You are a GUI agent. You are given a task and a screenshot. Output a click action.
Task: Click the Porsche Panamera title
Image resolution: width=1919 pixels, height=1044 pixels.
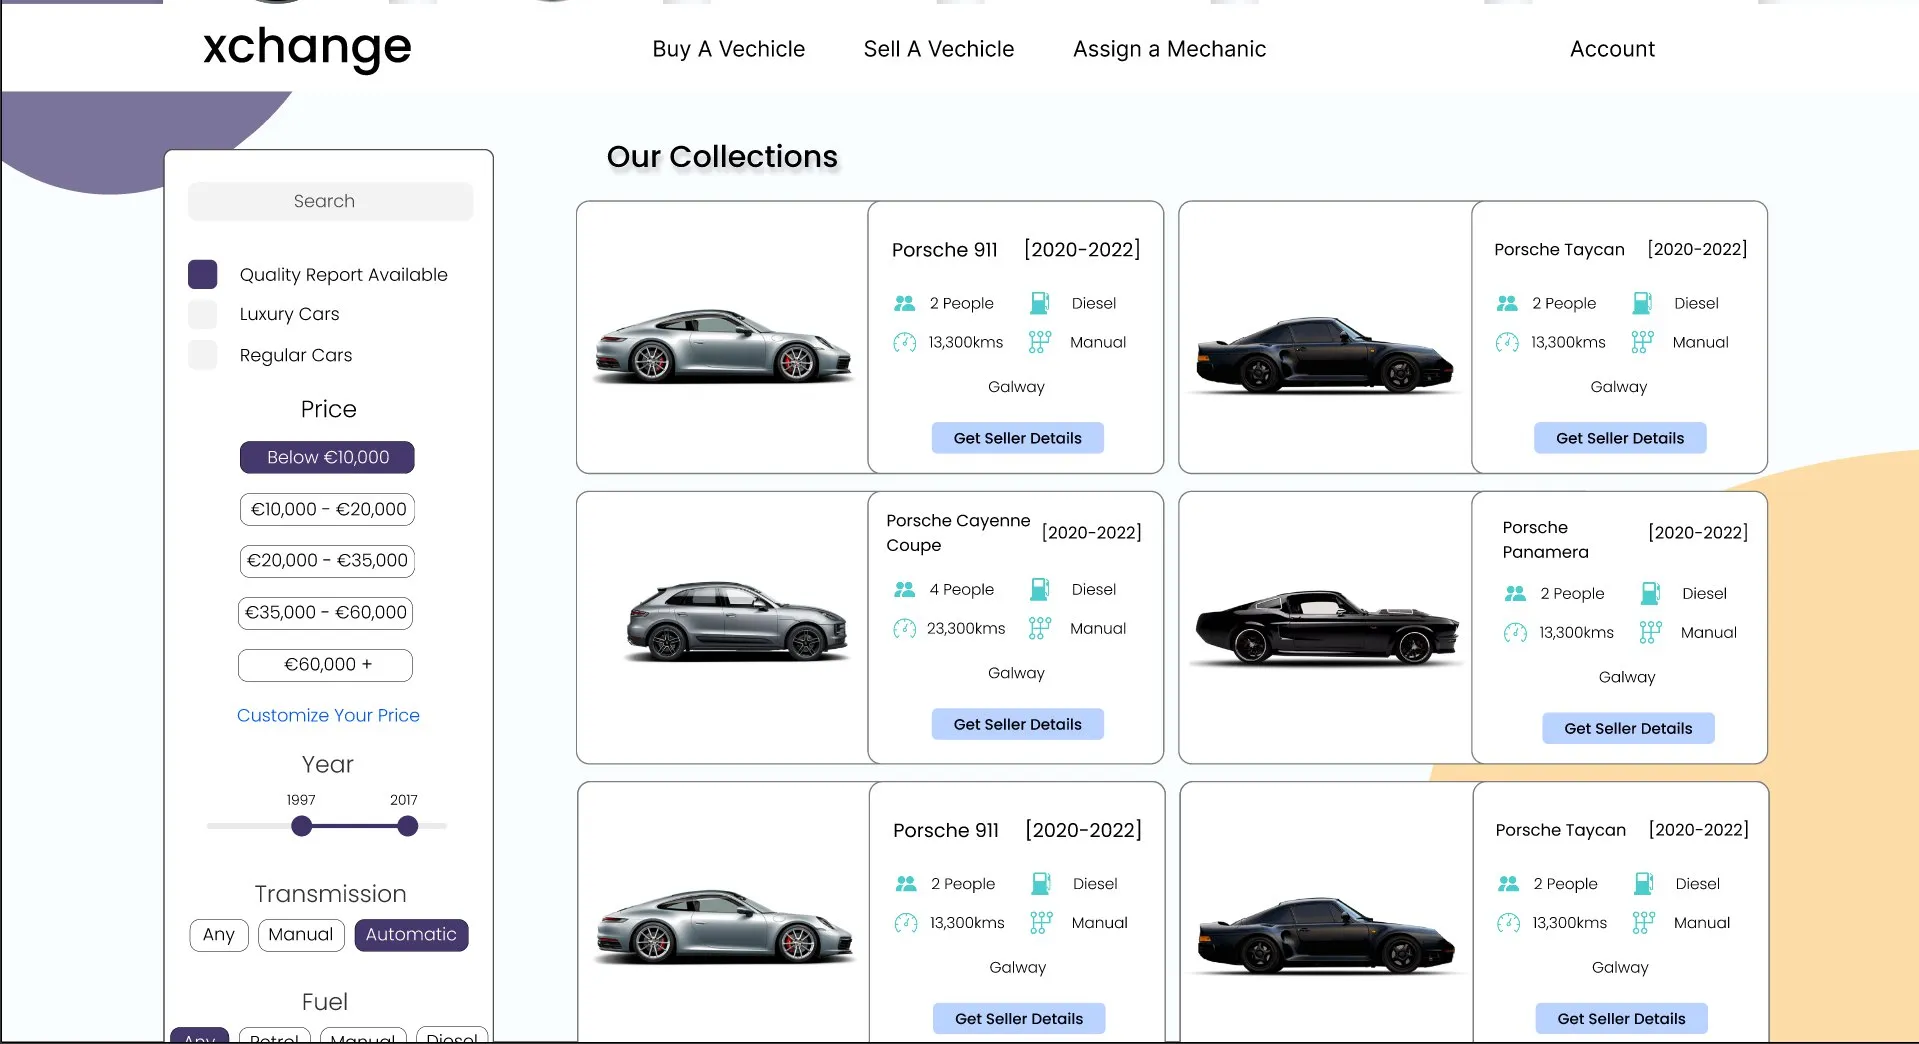click(x=1545, y=540)
